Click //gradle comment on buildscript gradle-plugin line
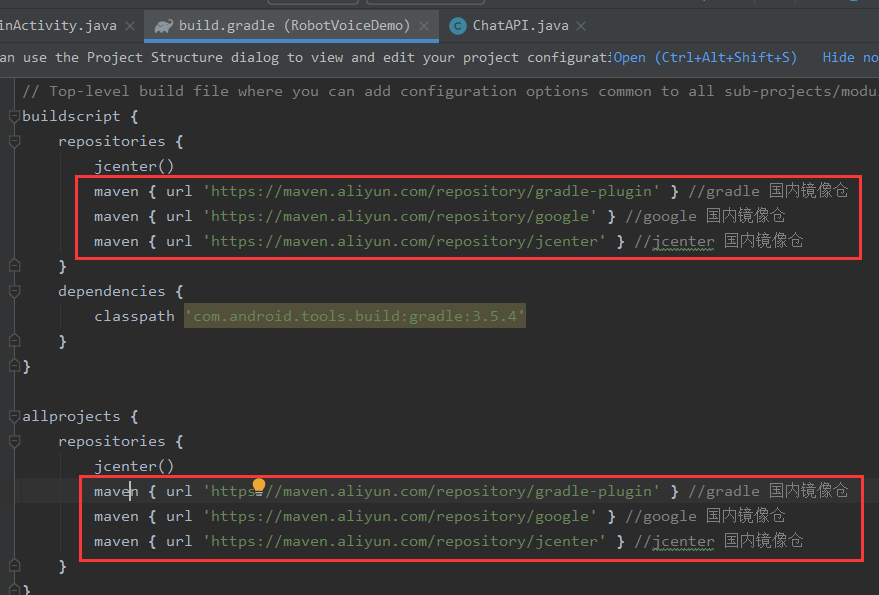Image resolution: width=879 pixels, height=595 pixels. coord(768,191)
